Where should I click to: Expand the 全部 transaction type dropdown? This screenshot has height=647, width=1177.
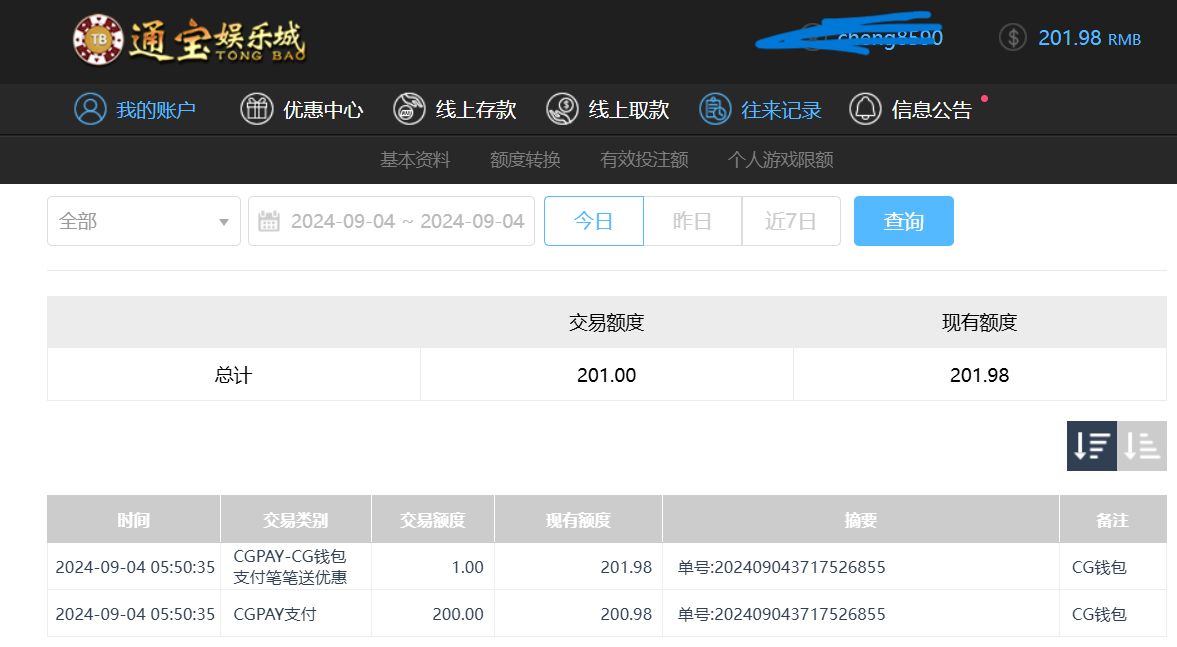pos(143,221)
